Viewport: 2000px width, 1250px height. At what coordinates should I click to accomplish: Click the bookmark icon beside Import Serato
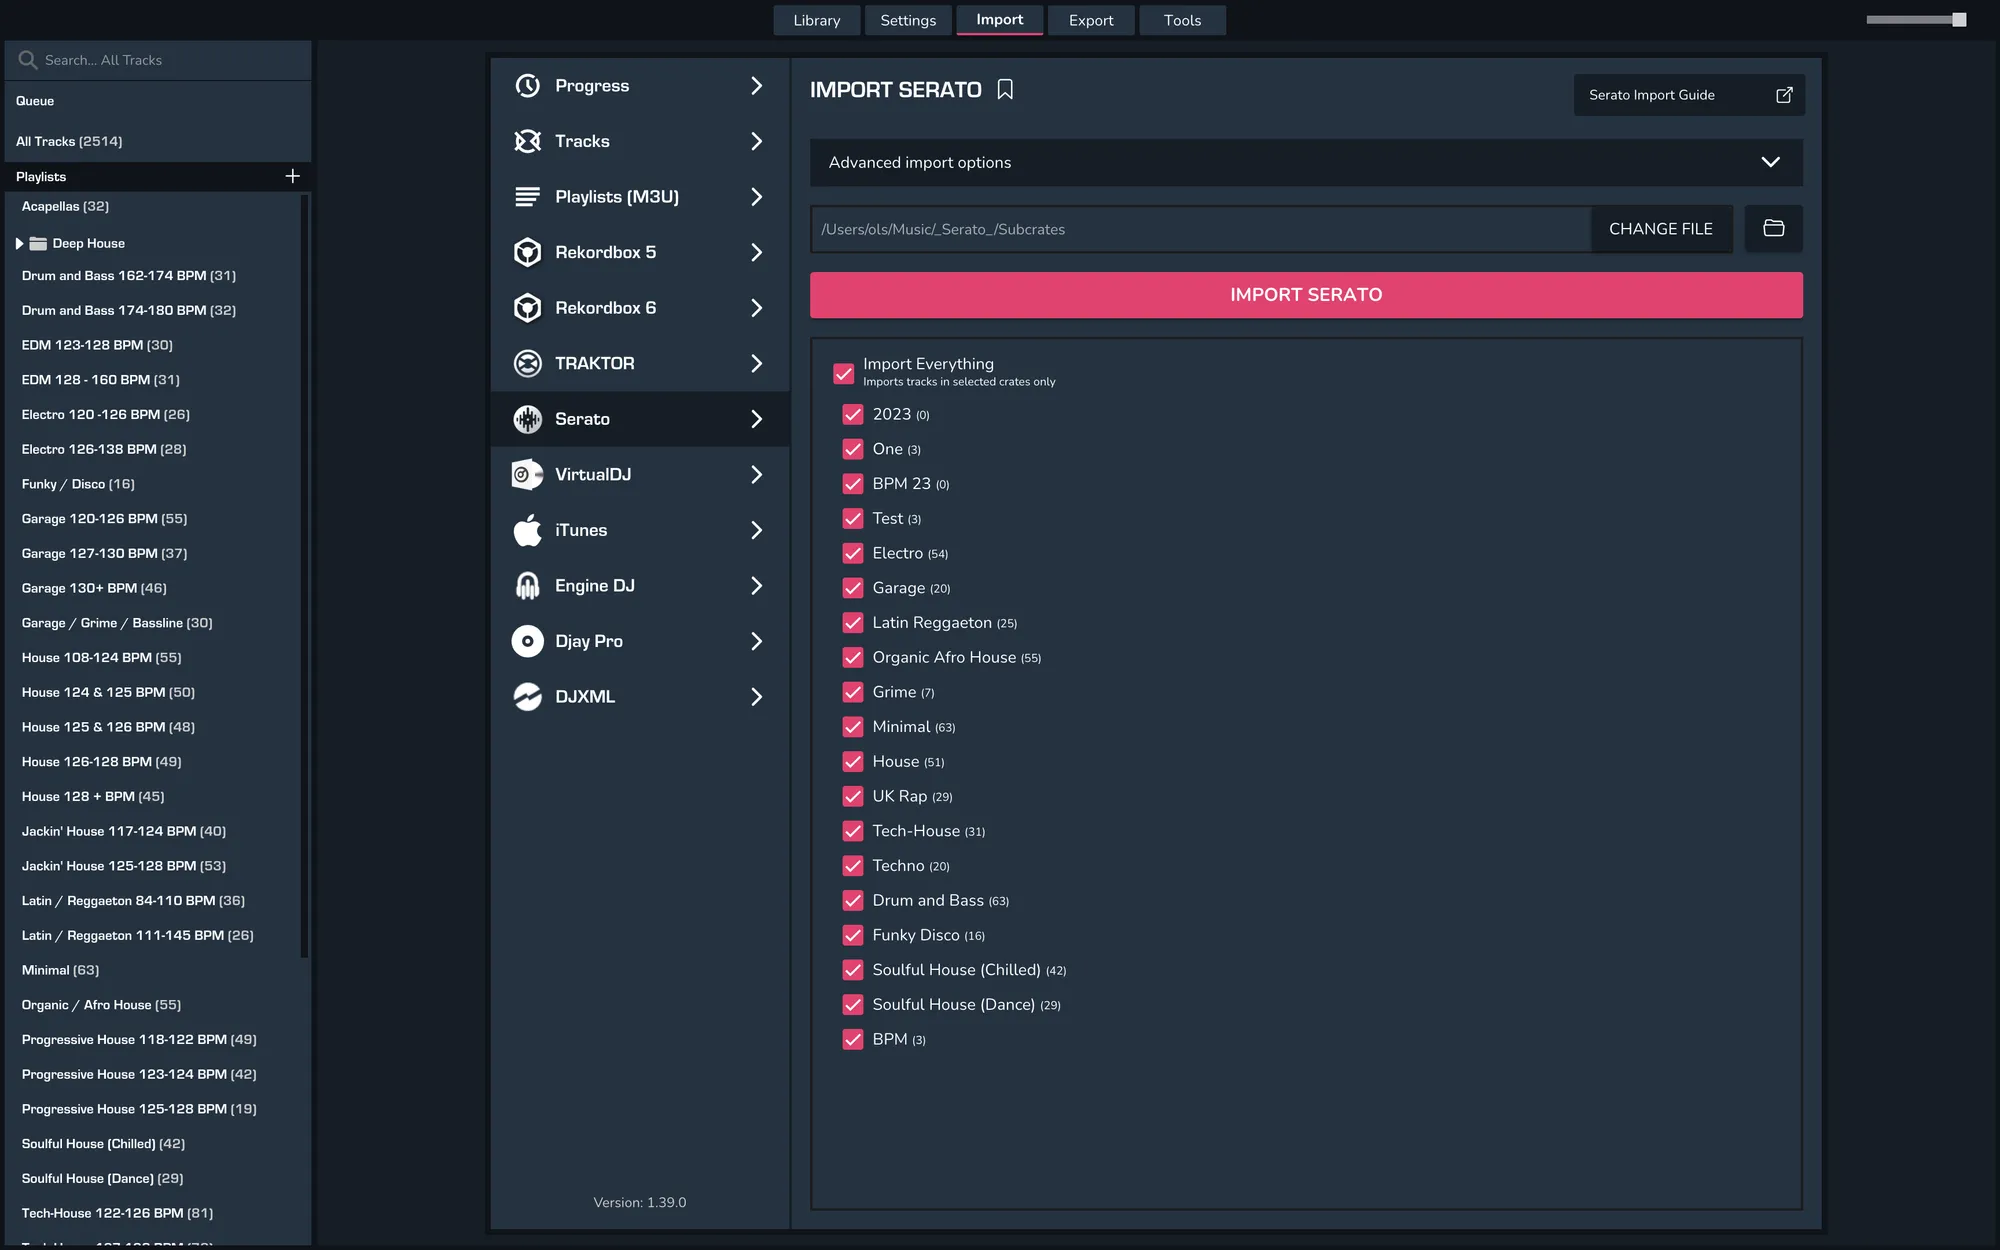(1005, 90)
